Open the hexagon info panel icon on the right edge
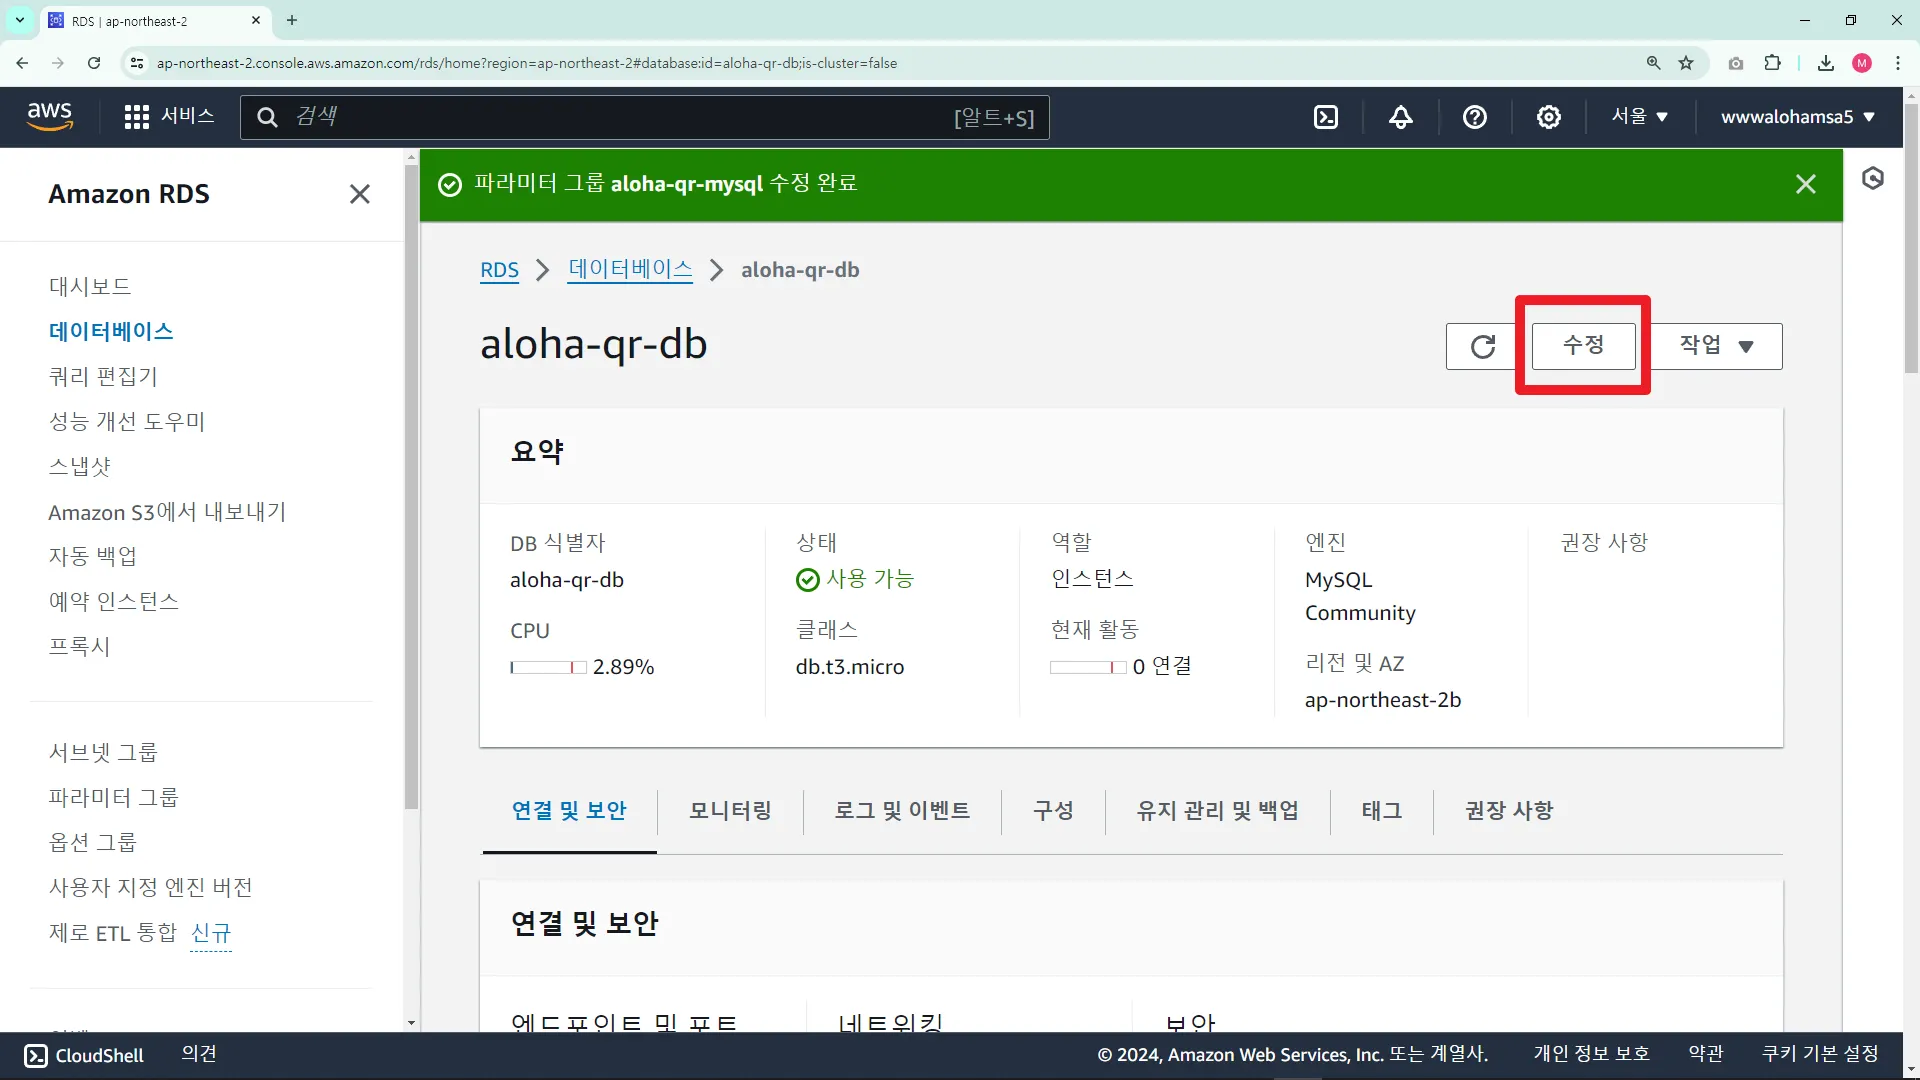 [x=1872, y=178]
